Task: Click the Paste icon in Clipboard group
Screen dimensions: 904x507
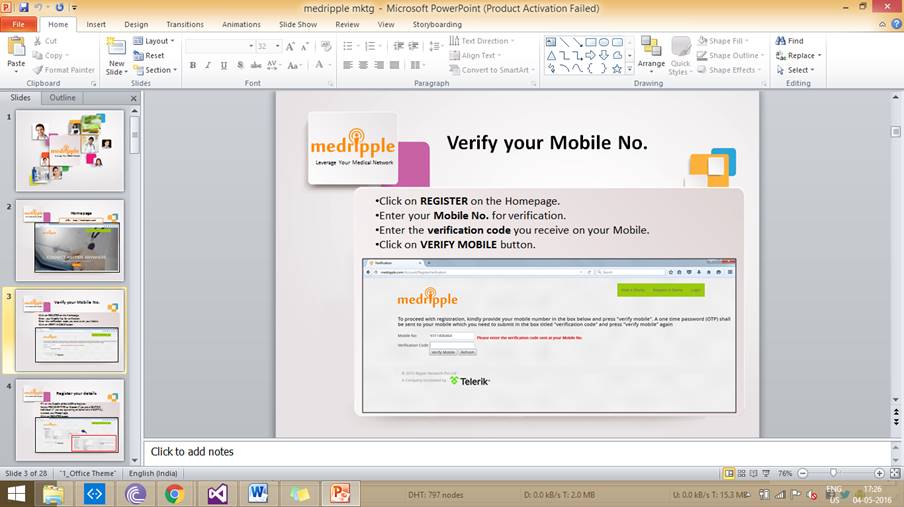Action: coord(16,50)
